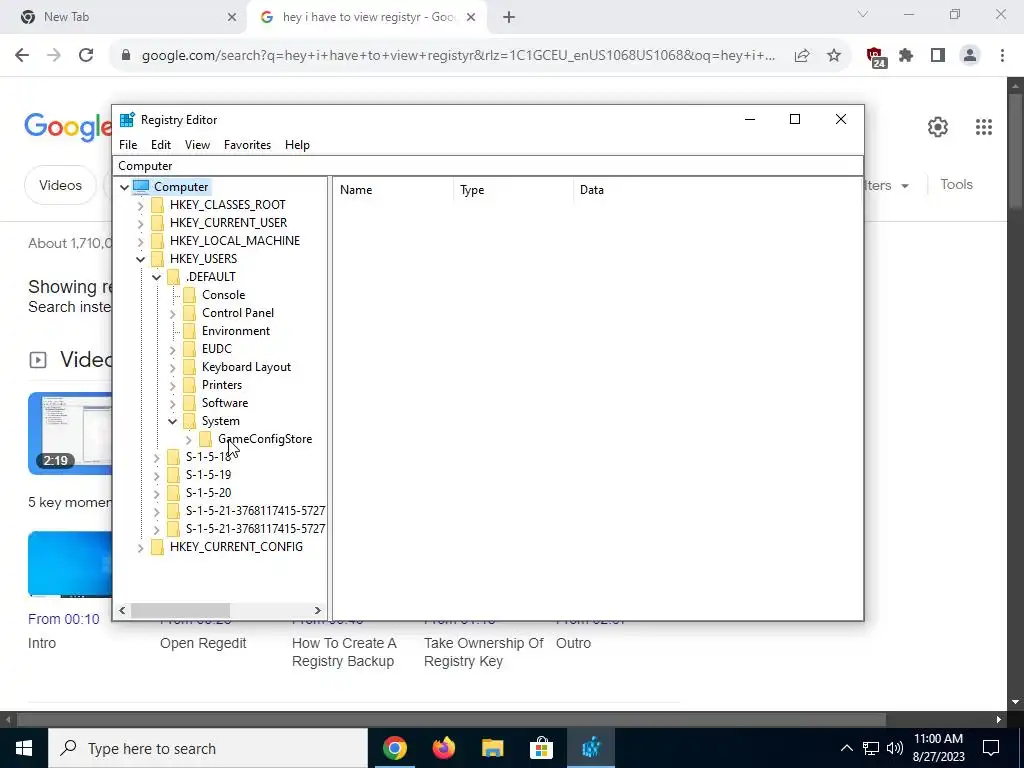Open the Edit menu in Registry Editor
Image resolution: width=1024 pixels, height=768 pixels.
click(x=161, y=145)
